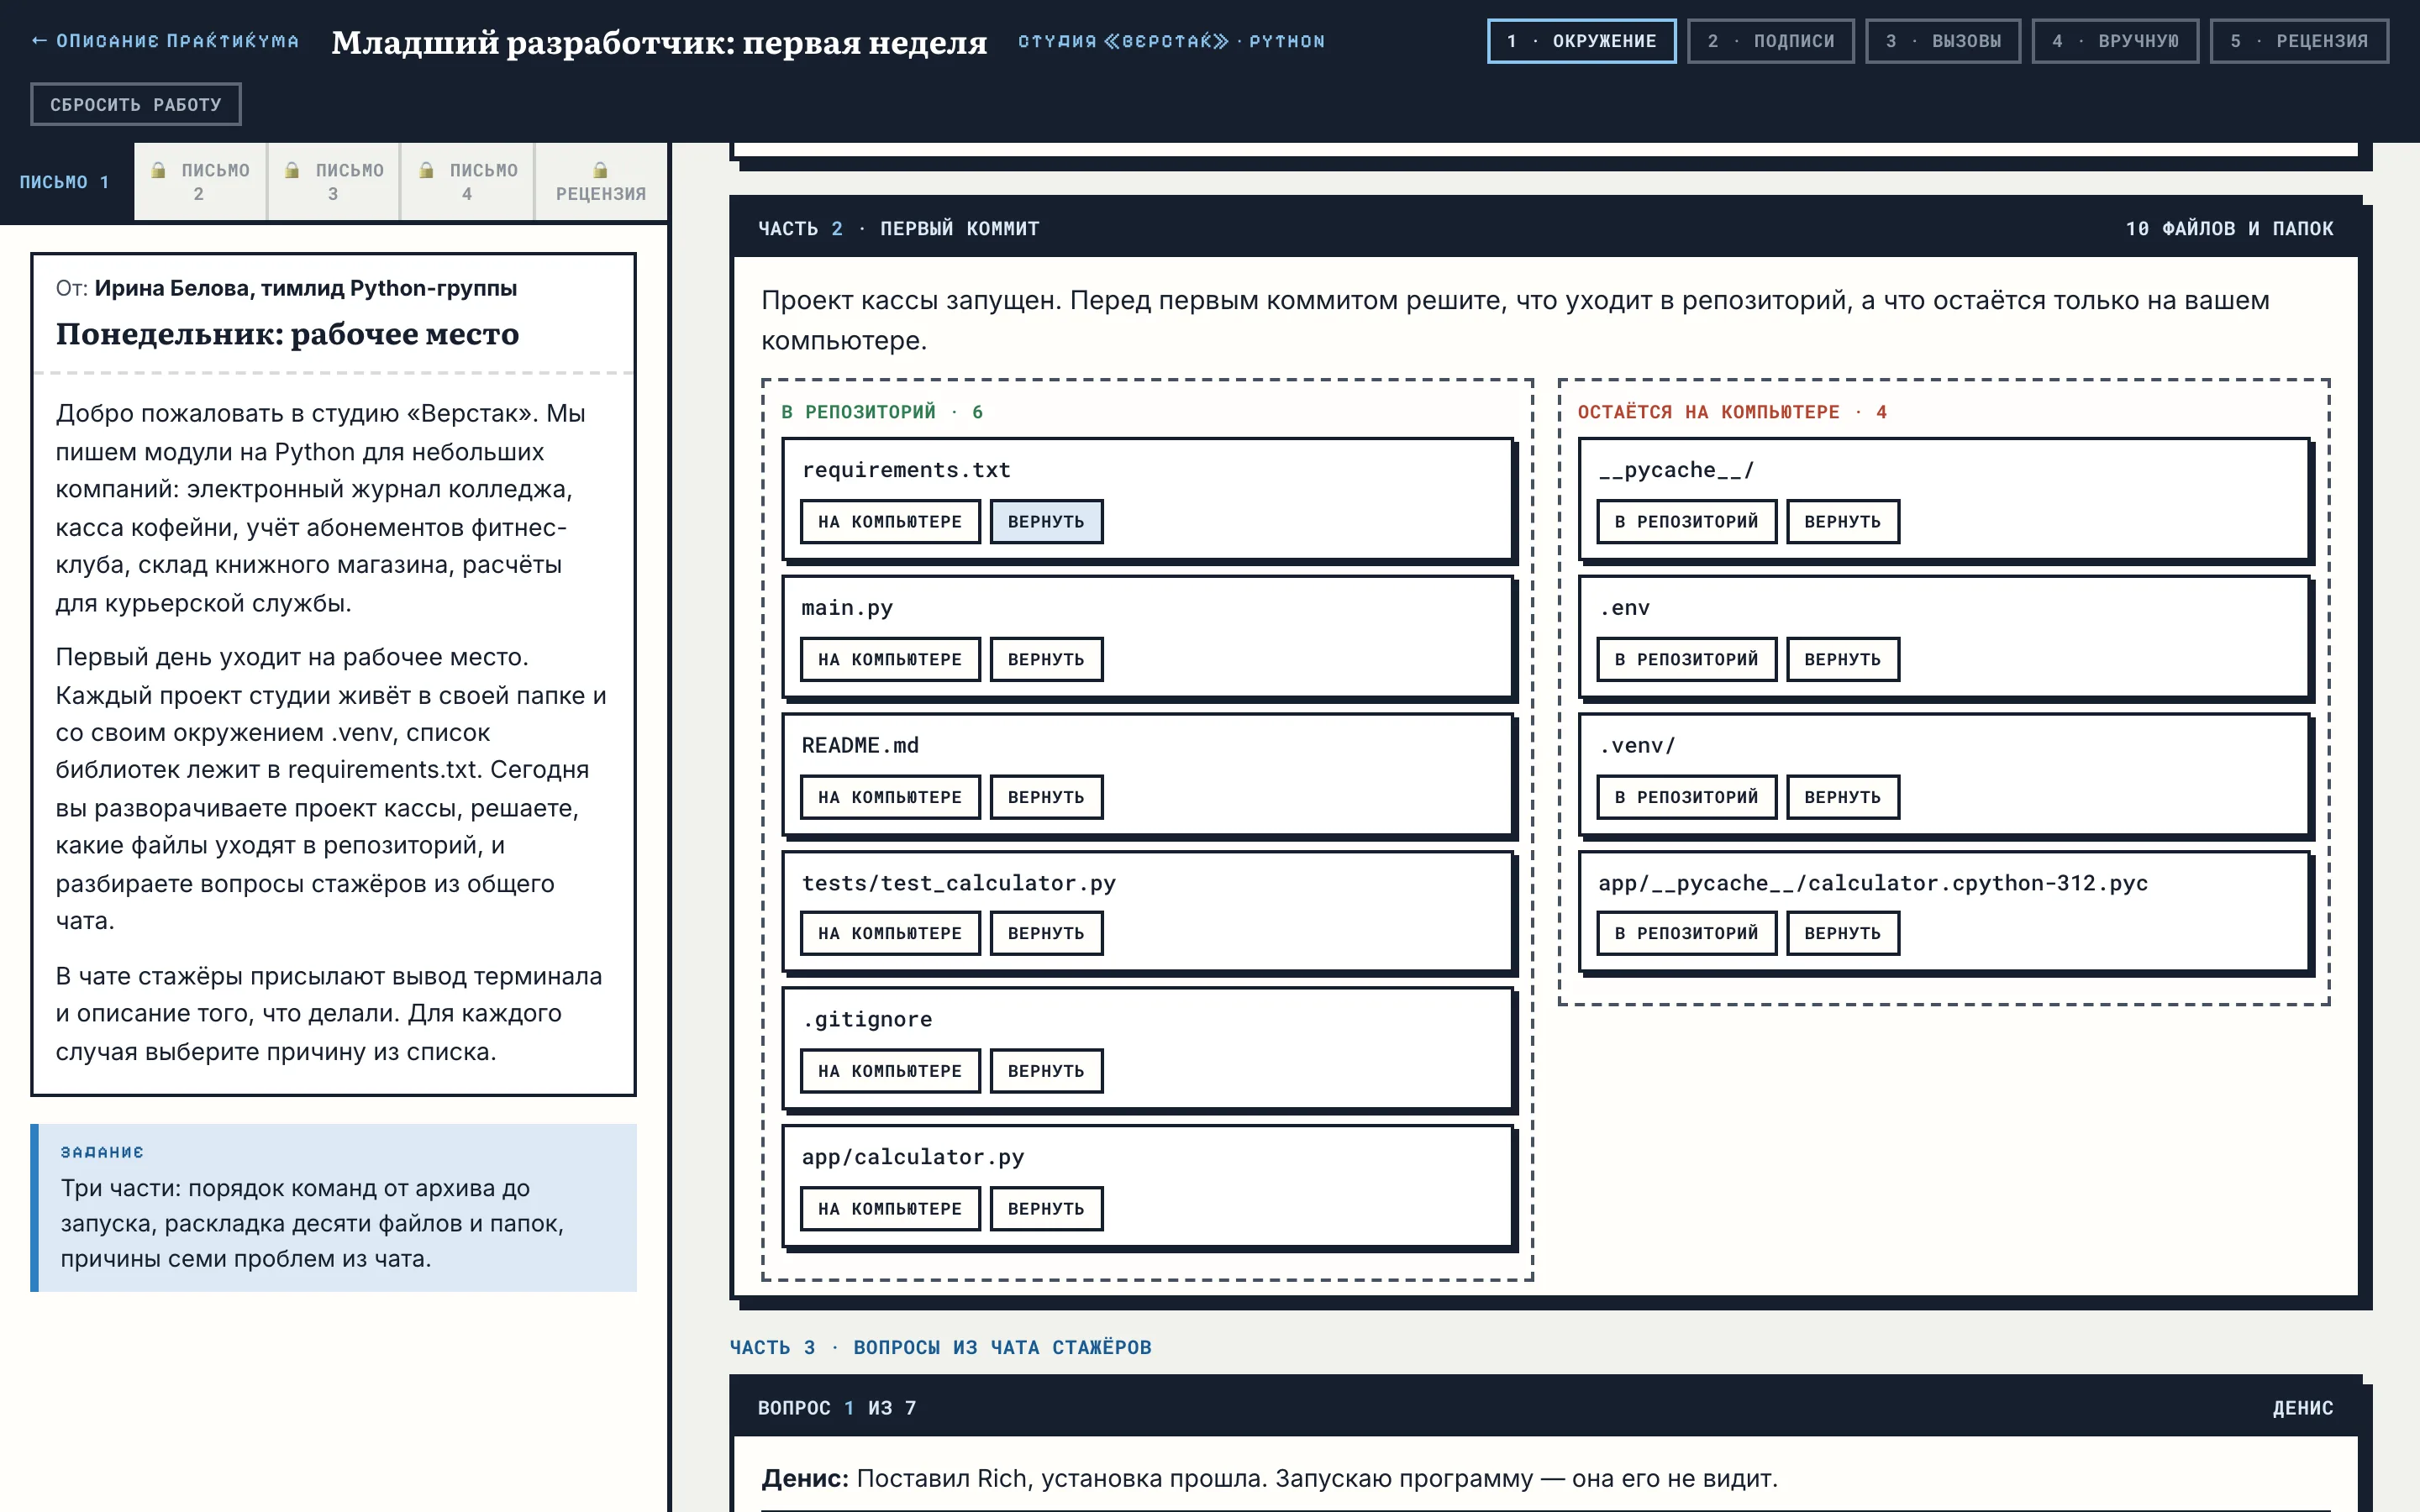Click Вернуть for tests/test_calculator.py
The height and width of the screenshot is (1512, 2420).
pos(1046,933)
